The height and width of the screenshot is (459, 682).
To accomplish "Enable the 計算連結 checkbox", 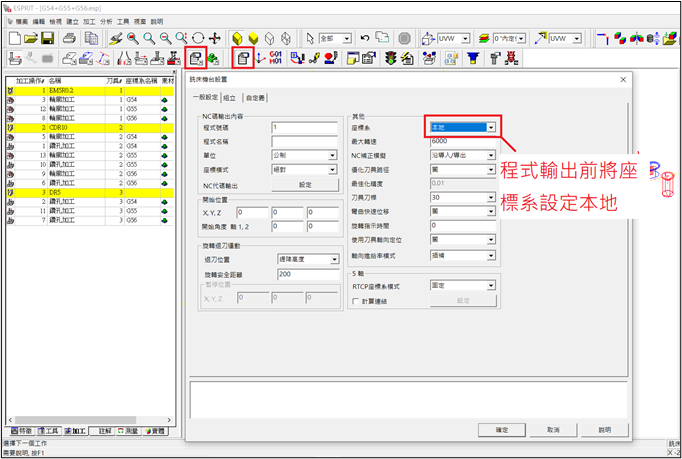I will (357, 300).
